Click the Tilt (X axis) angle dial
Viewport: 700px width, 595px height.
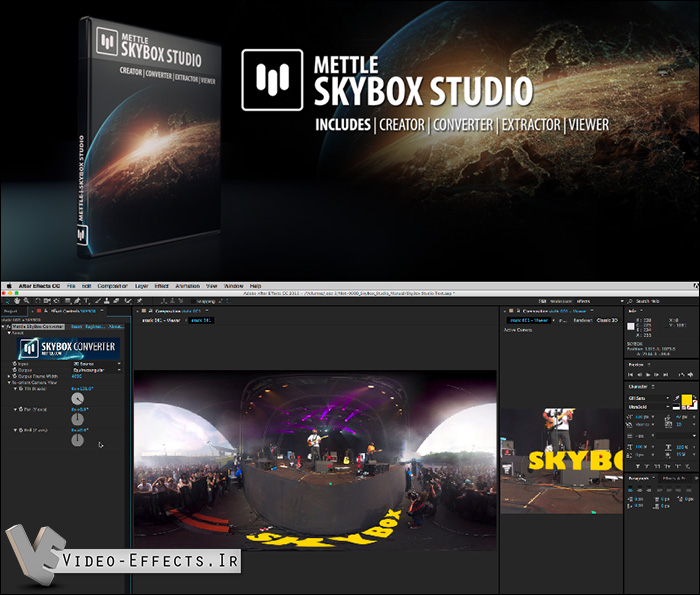[x=77, y=399]
